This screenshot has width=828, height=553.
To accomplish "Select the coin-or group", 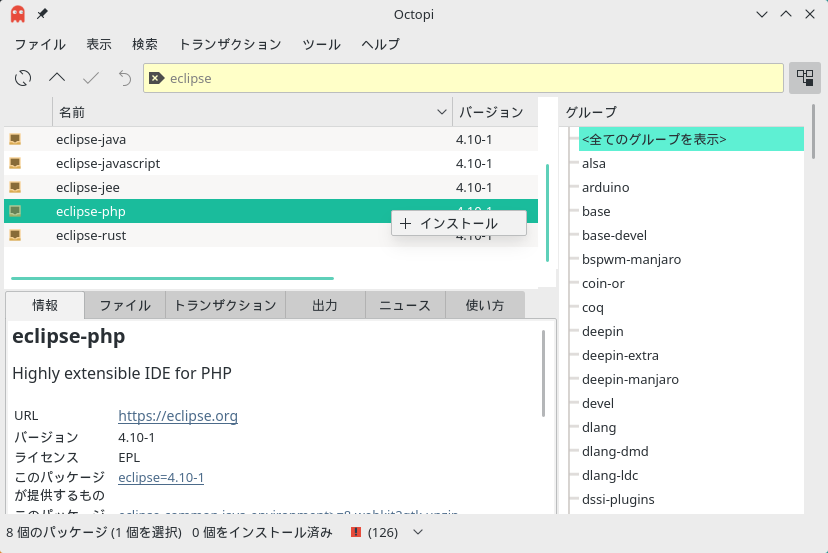I will [x=603, y=283].
